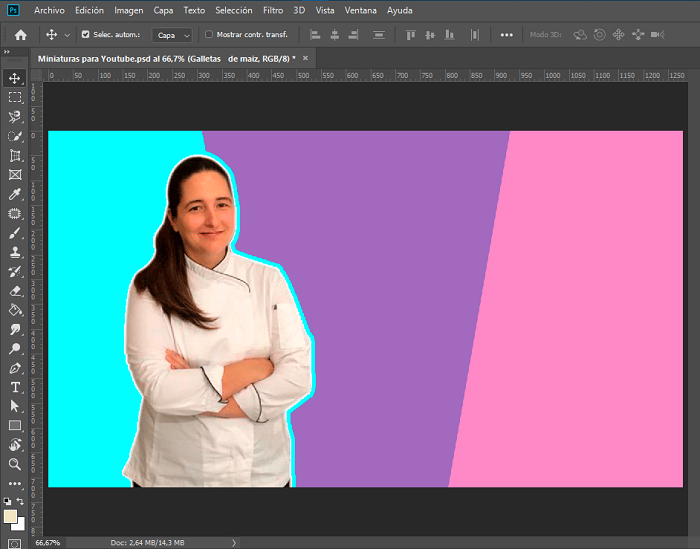Viewport: 700px width, 549px height.
Task: Reset default foreground and background colors
Action: tap(7, 501)
